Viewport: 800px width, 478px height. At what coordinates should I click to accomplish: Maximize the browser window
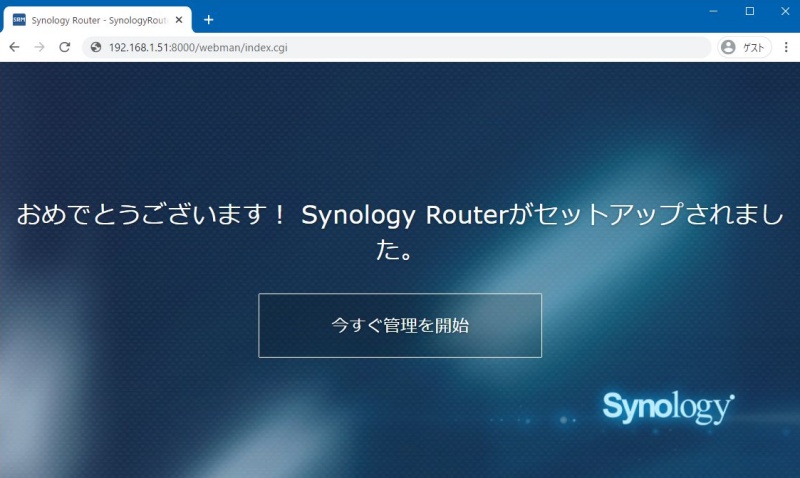pos(749,11)
